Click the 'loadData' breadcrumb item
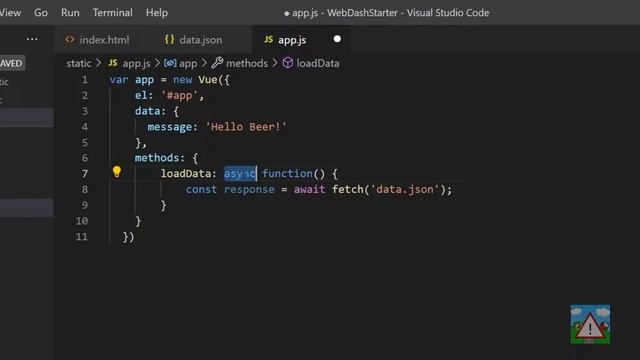 tap(318, 63)
